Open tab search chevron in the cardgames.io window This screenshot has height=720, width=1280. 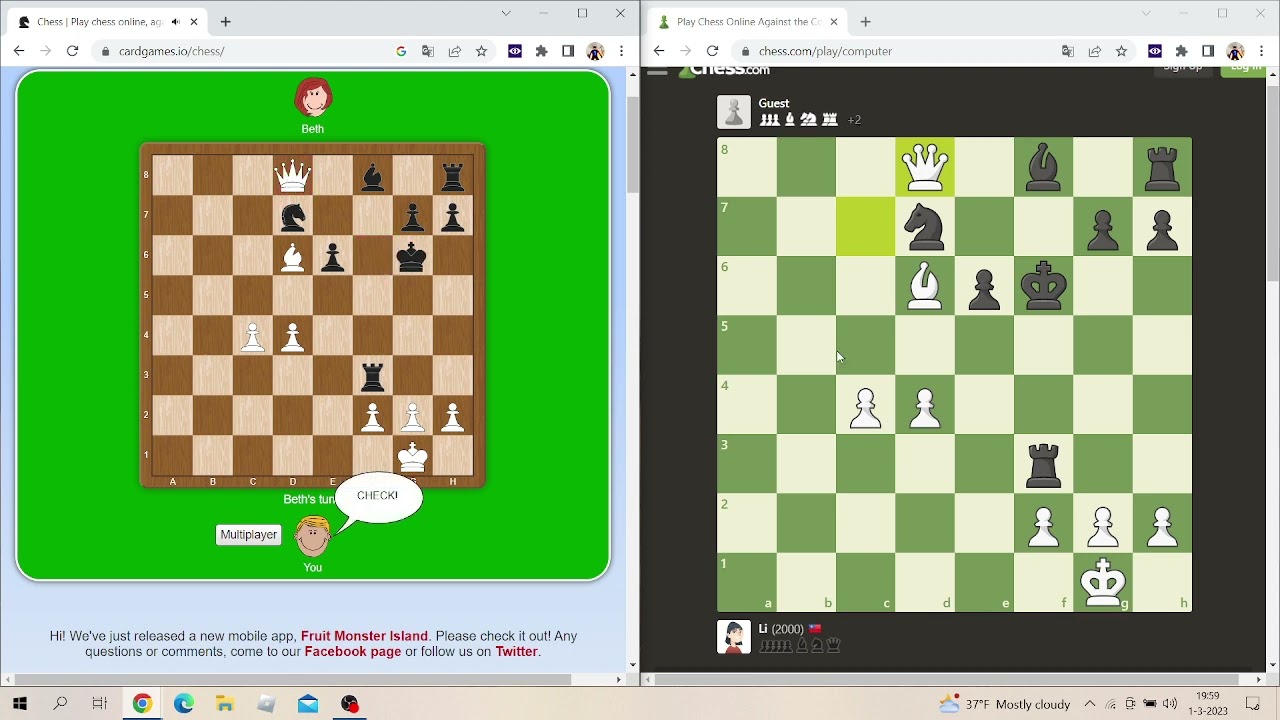(x=506, y=14)
